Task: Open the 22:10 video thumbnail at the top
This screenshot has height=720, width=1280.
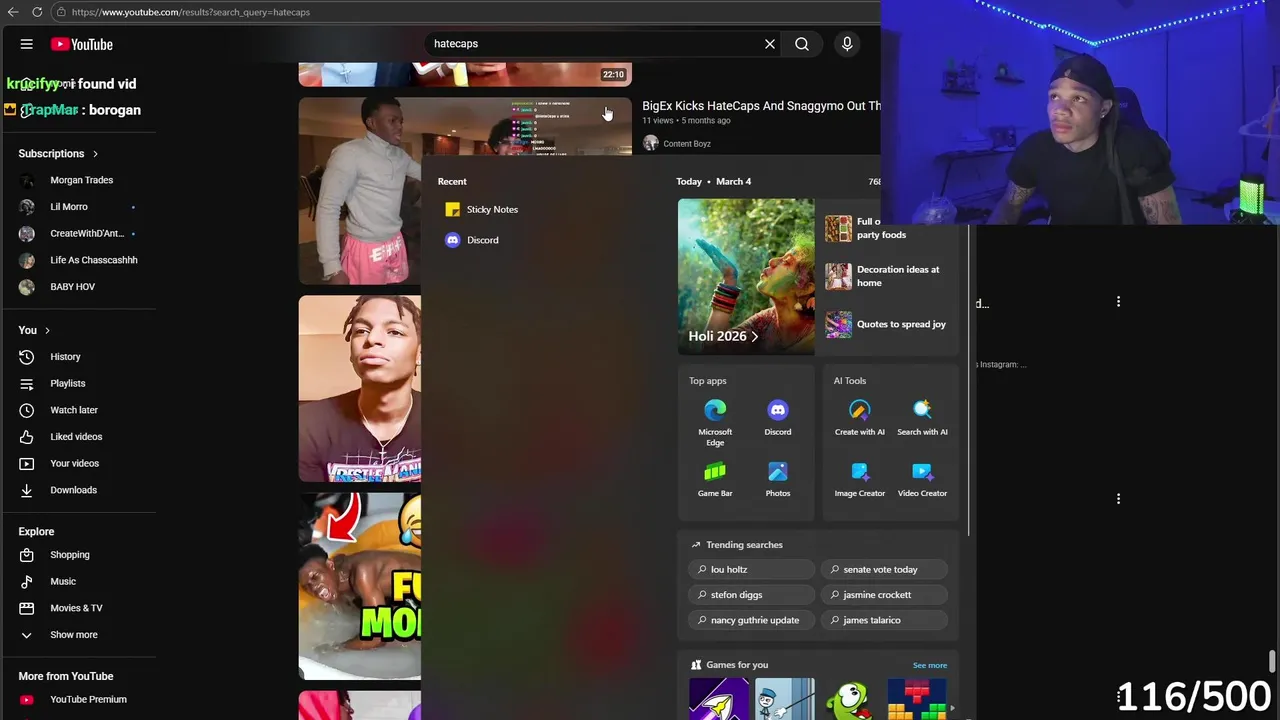Action: point(465,74)
